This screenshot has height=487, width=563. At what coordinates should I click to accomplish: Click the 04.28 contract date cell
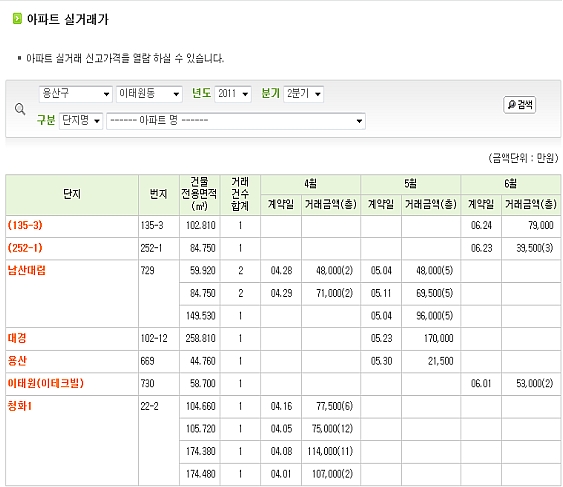(x=281, y=270)
